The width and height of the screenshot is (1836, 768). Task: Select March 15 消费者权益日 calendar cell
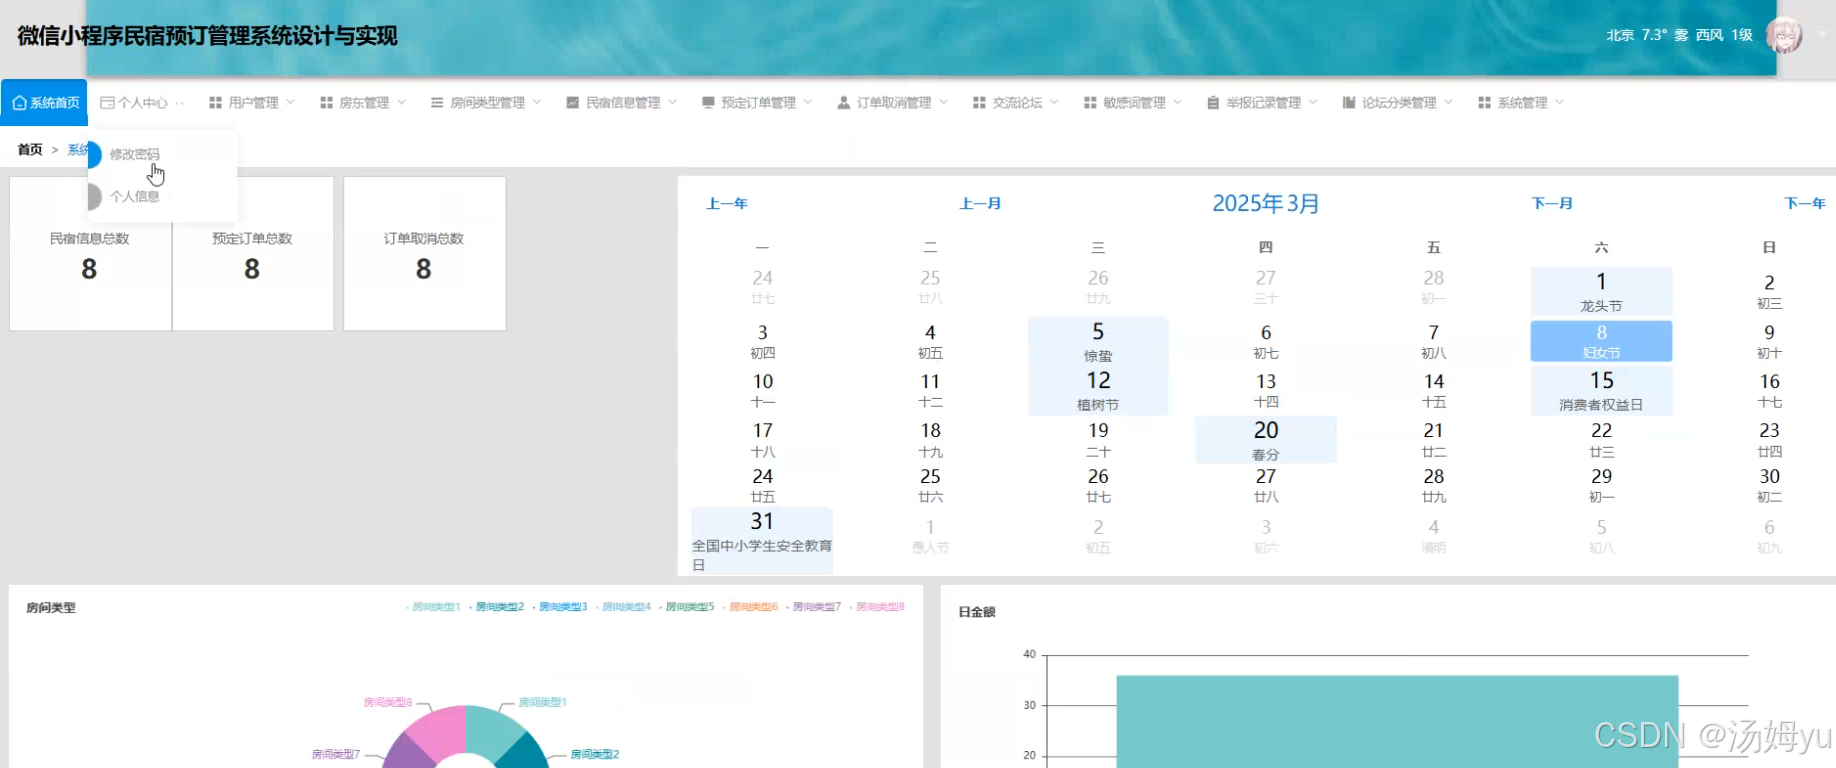(x=1601, y=391)
